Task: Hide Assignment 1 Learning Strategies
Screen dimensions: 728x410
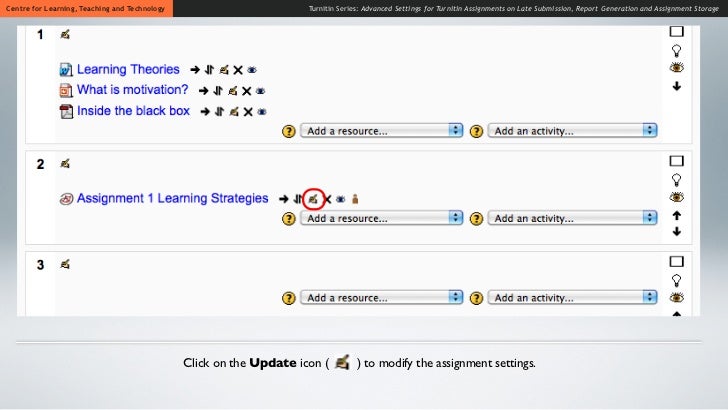Action: [x=340, y=199]
